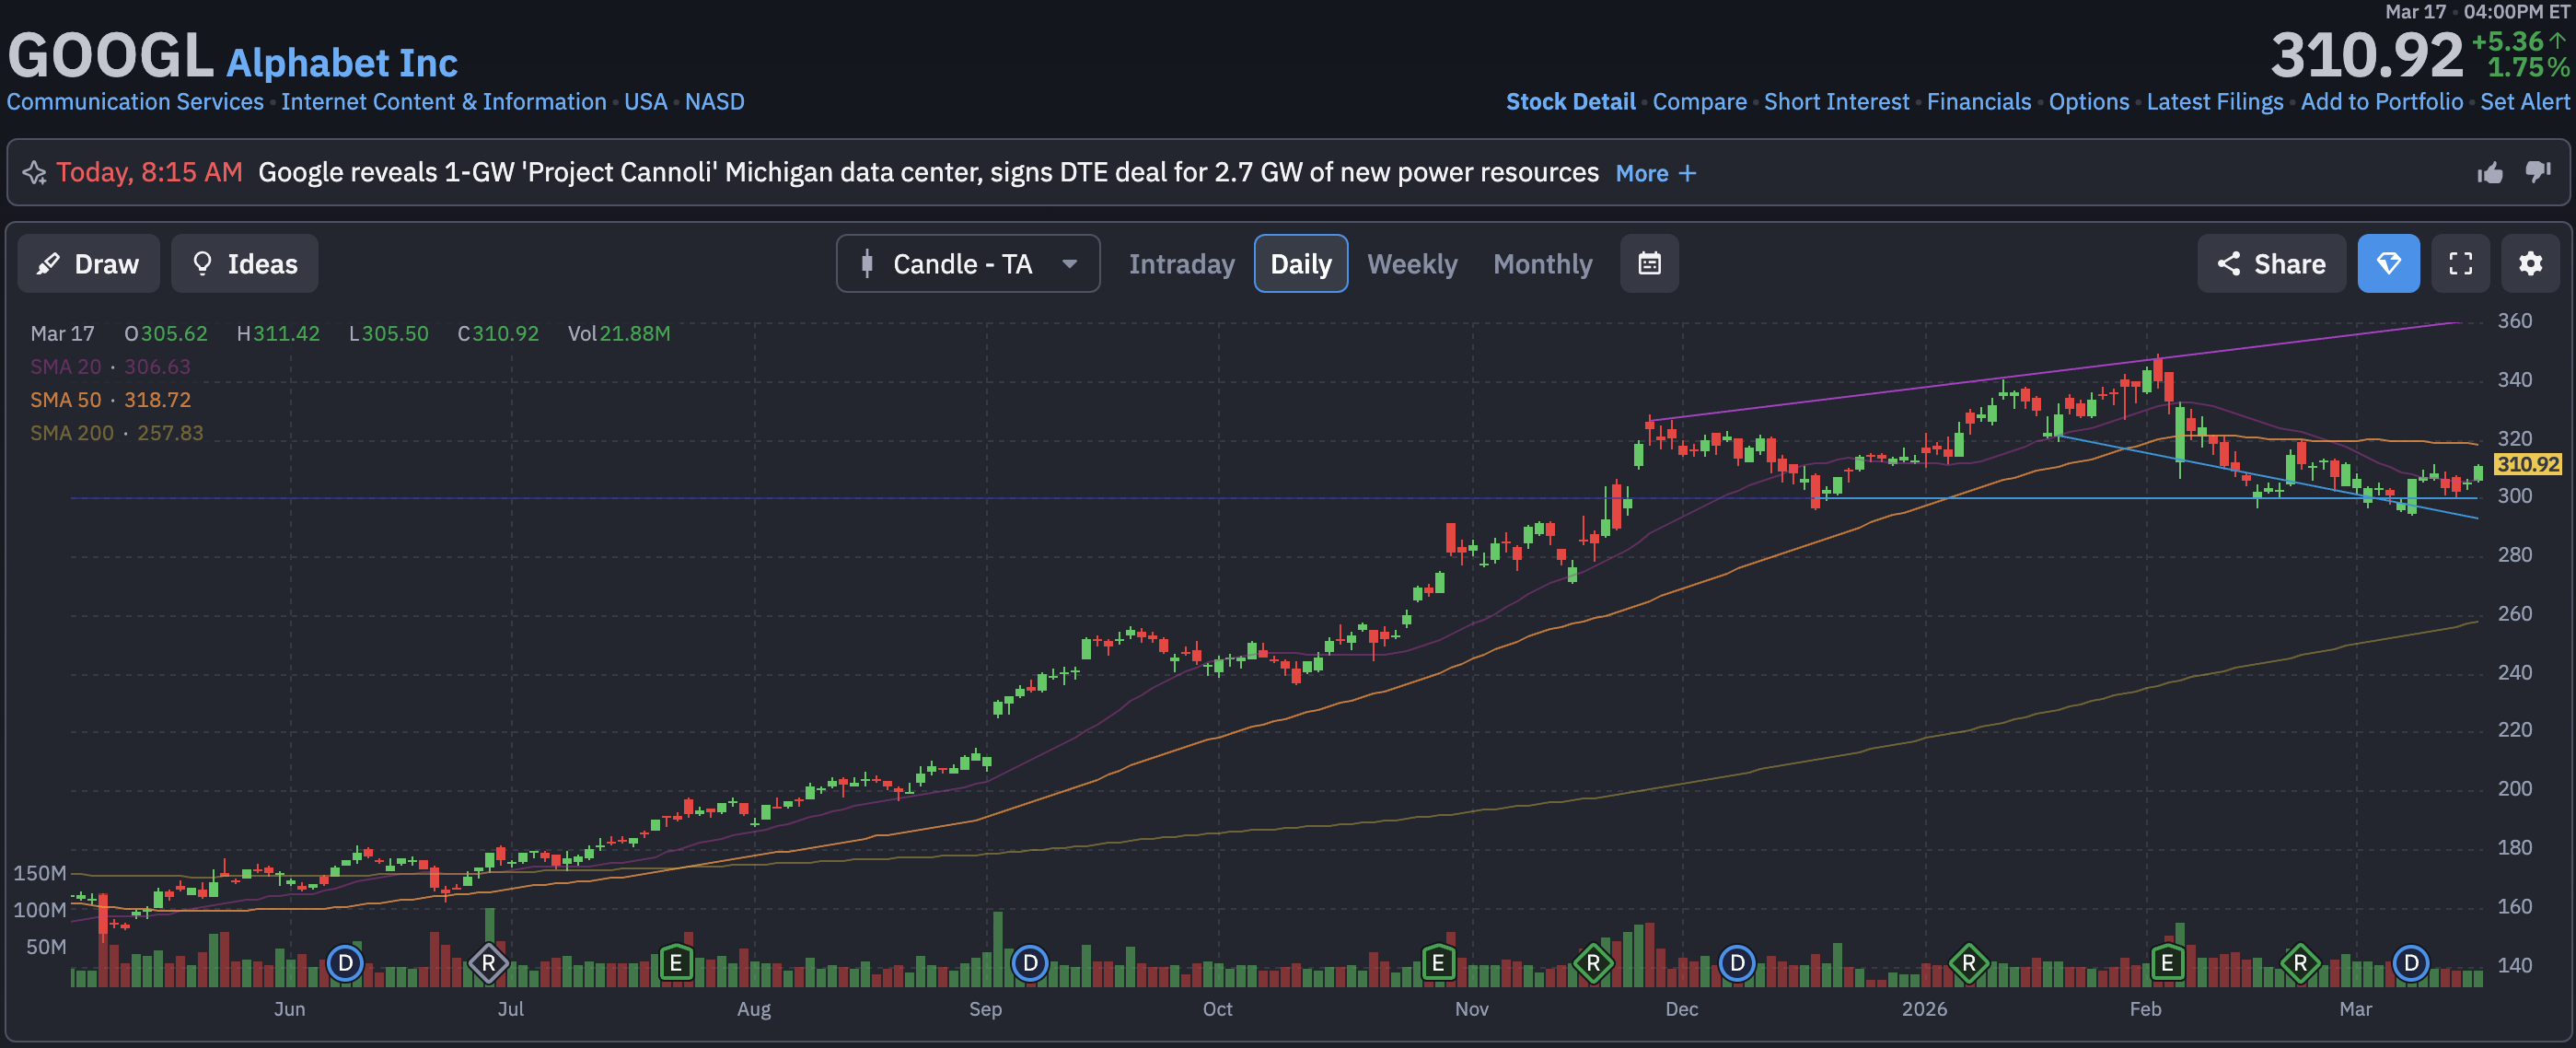Click the Share button

(2270, 264)
